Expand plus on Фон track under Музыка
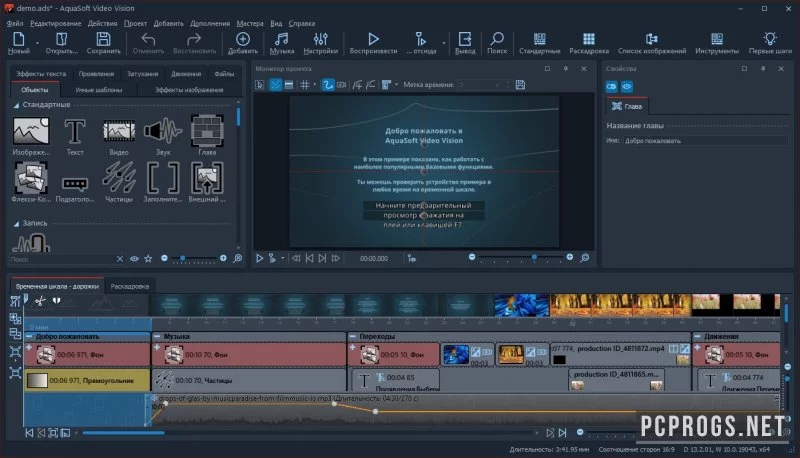 [157, 347]
